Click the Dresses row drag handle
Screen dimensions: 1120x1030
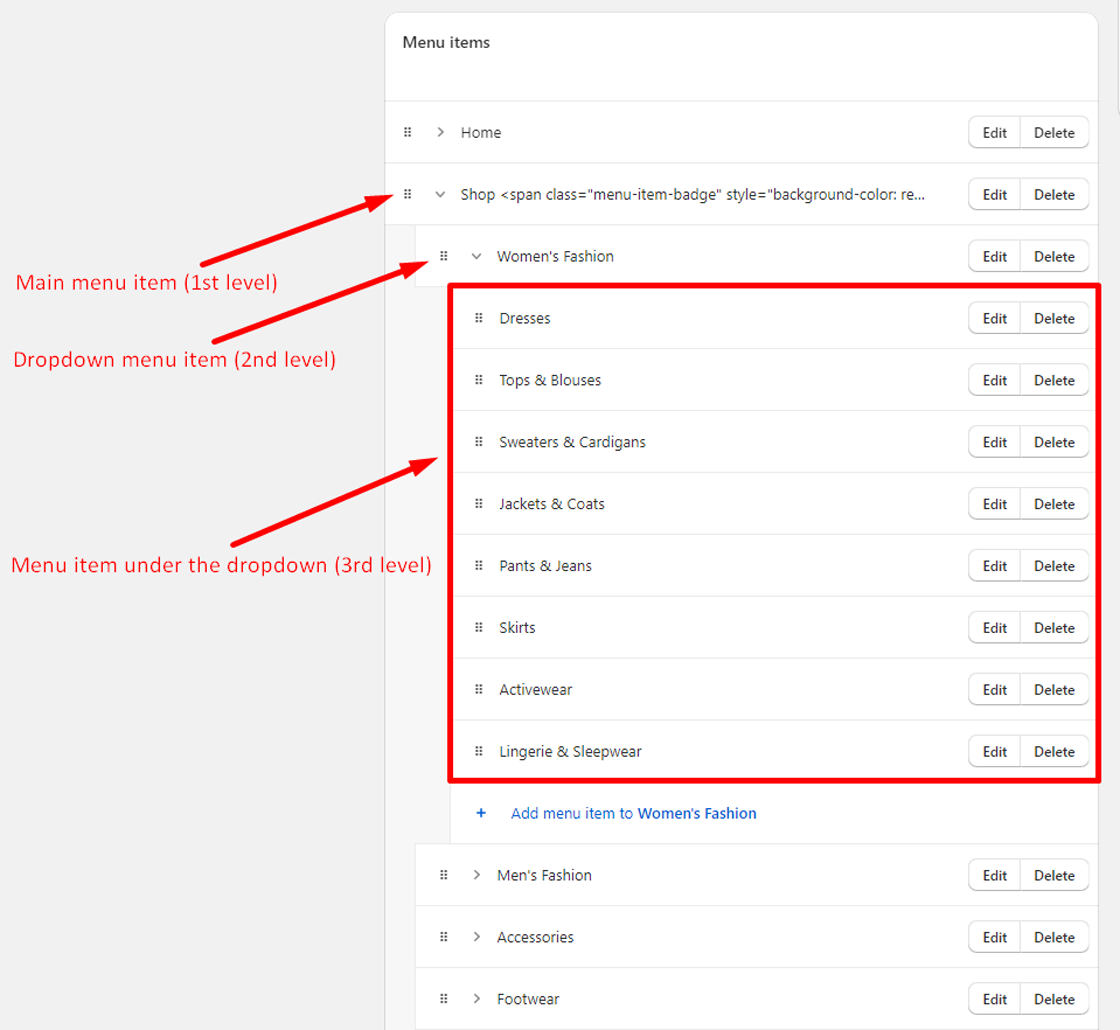tap(478, 318)
